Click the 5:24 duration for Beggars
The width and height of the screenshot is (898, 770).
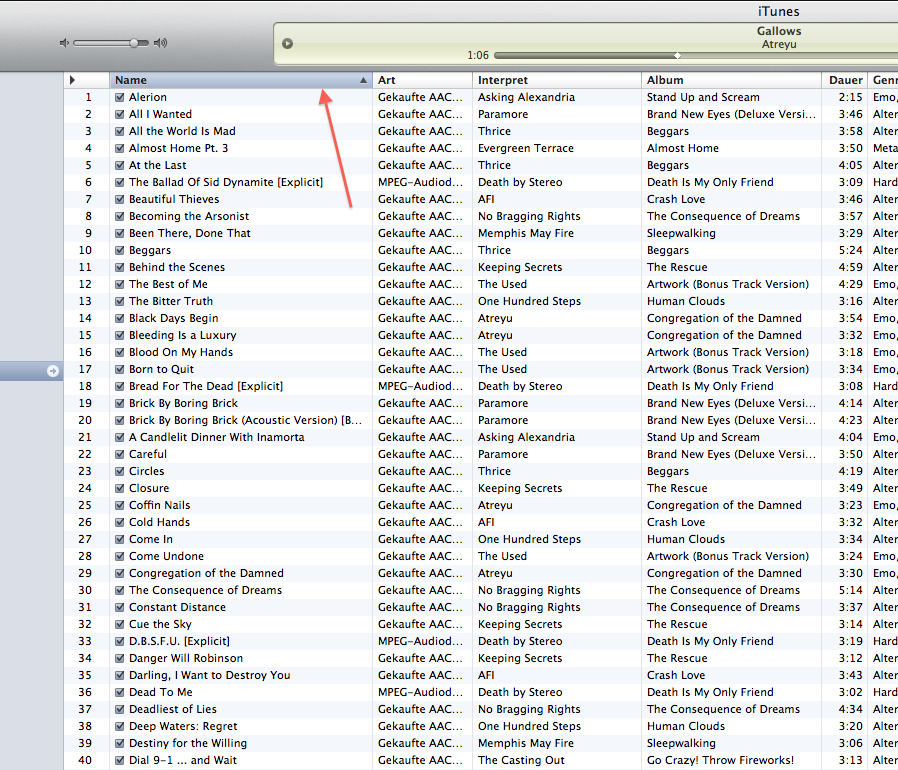pos(850,250)
